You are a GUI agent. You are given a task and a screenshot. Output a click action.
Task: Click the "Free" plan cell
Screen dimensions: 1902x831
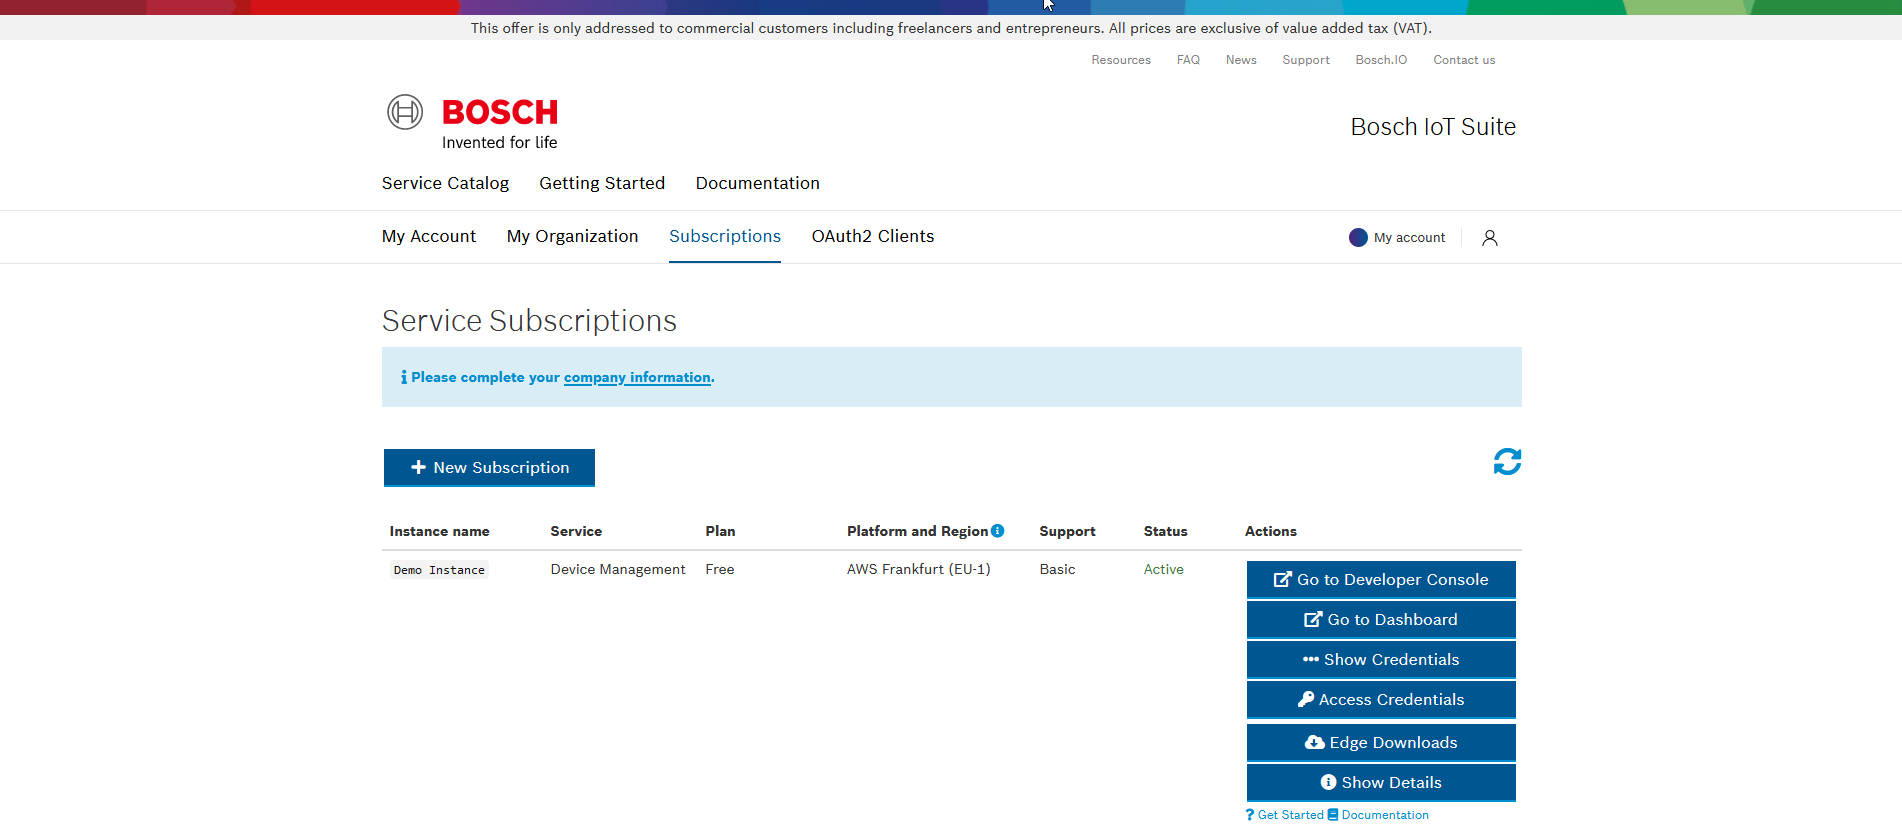point(720,569)
